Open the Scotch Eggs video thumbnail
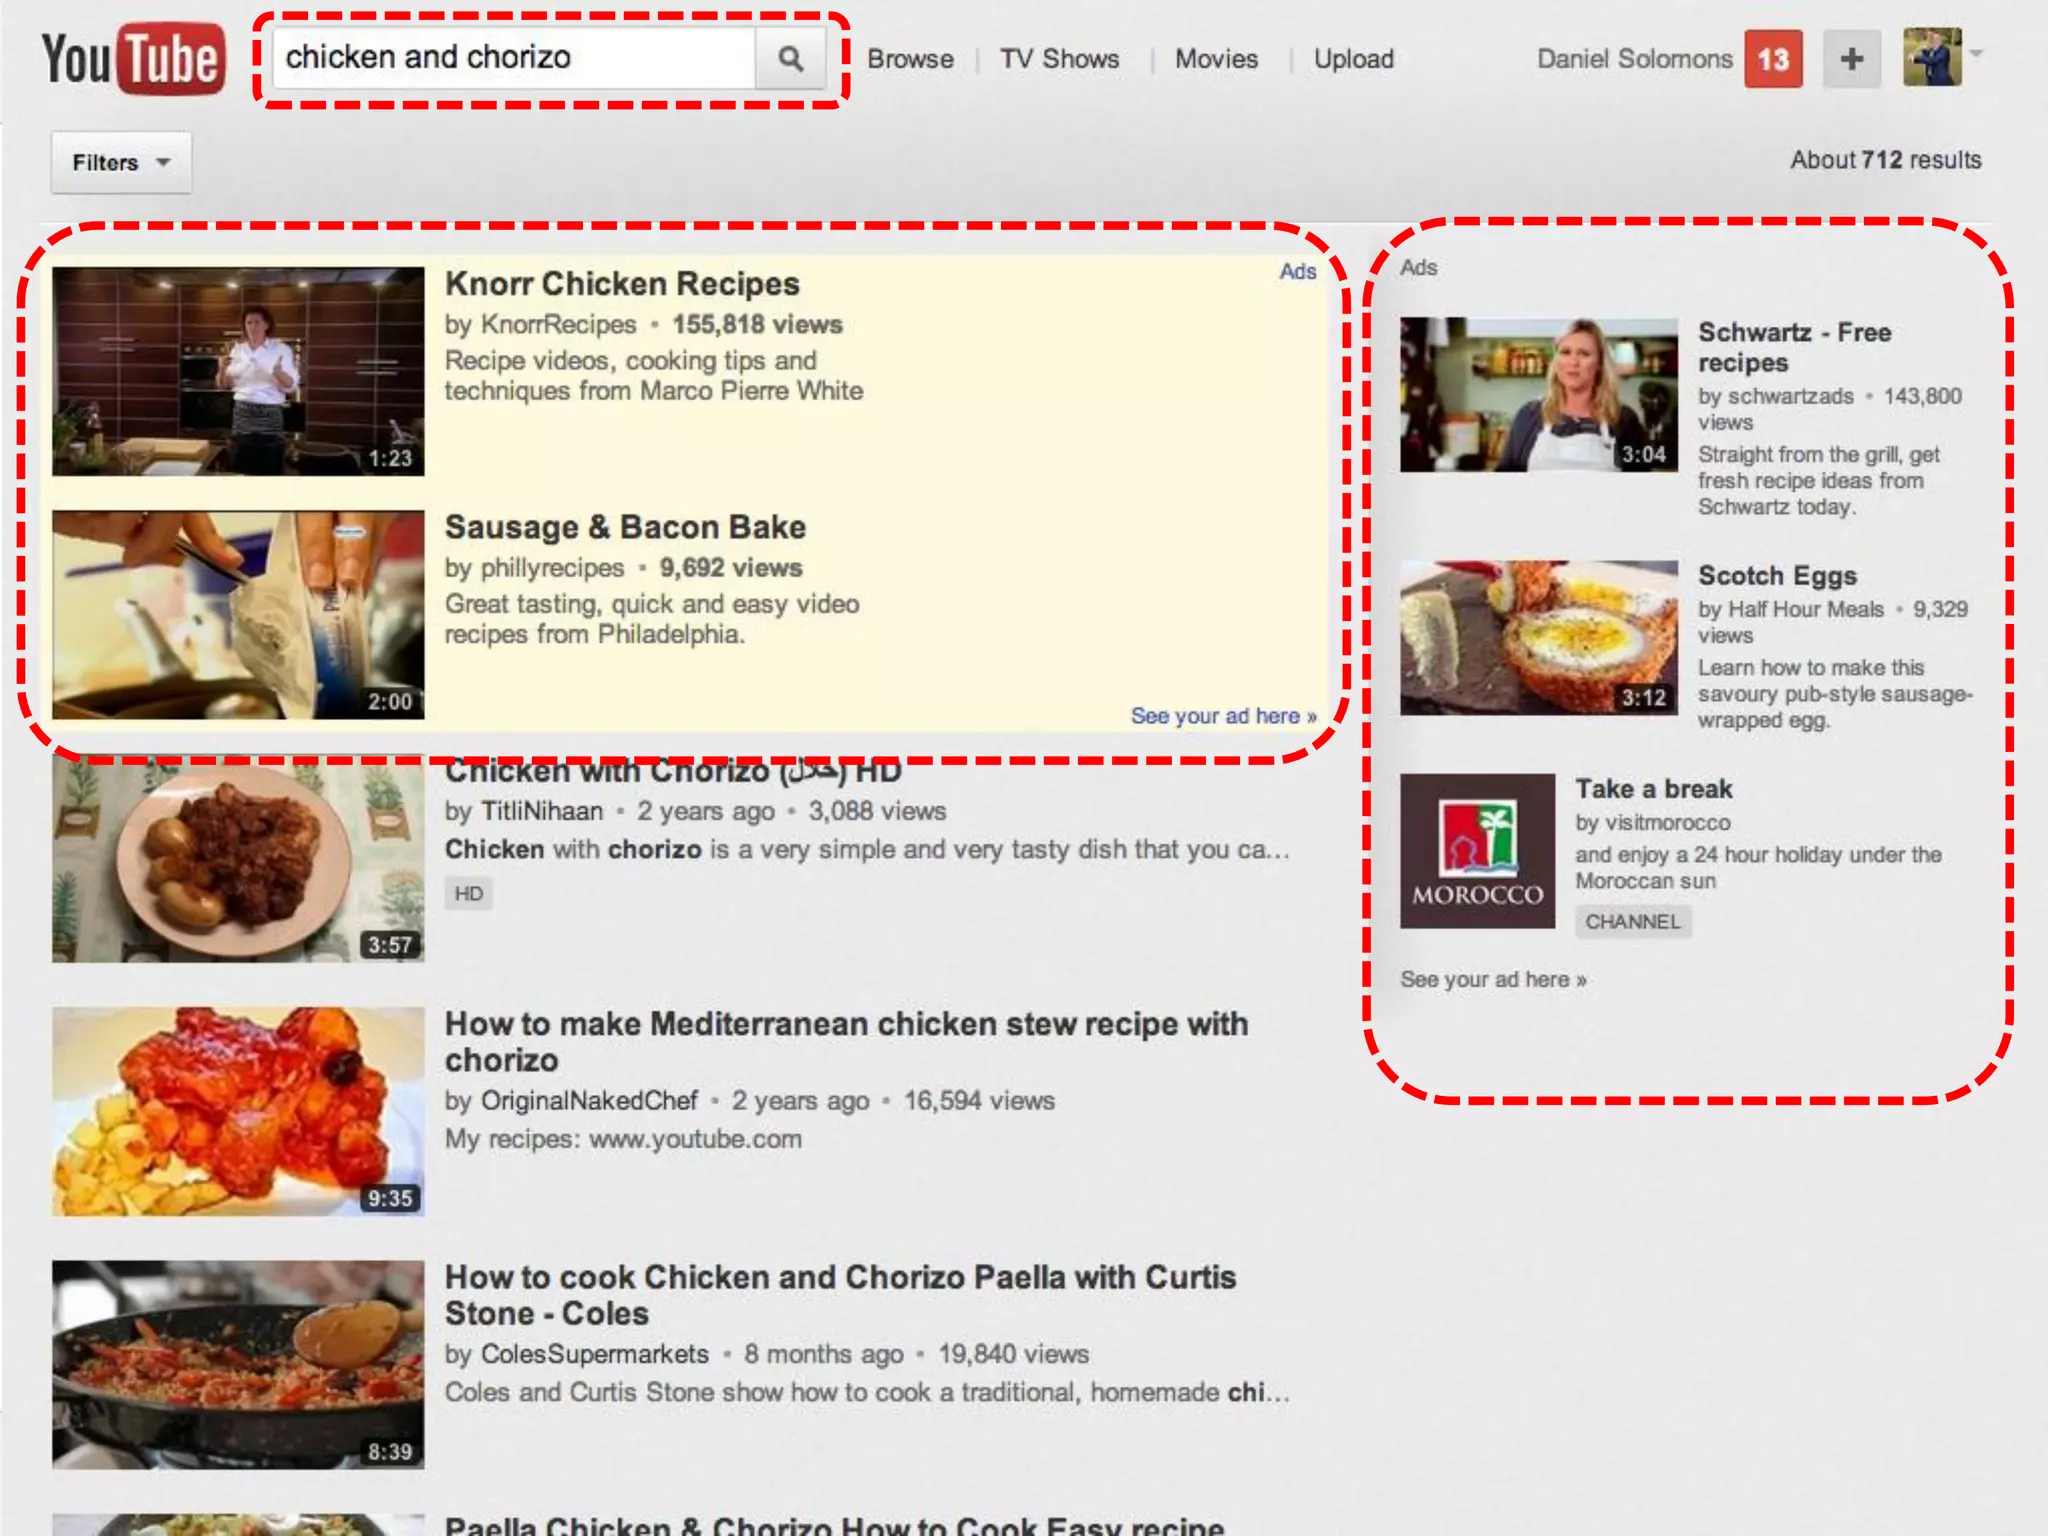Viewport: 2048px width, 1536px height. point(1538,637)
